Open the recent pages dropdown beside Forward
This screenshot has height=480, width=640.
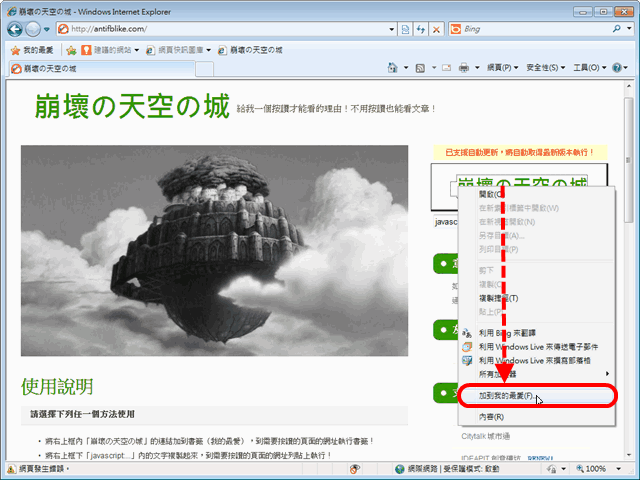(x=47, y=29)
